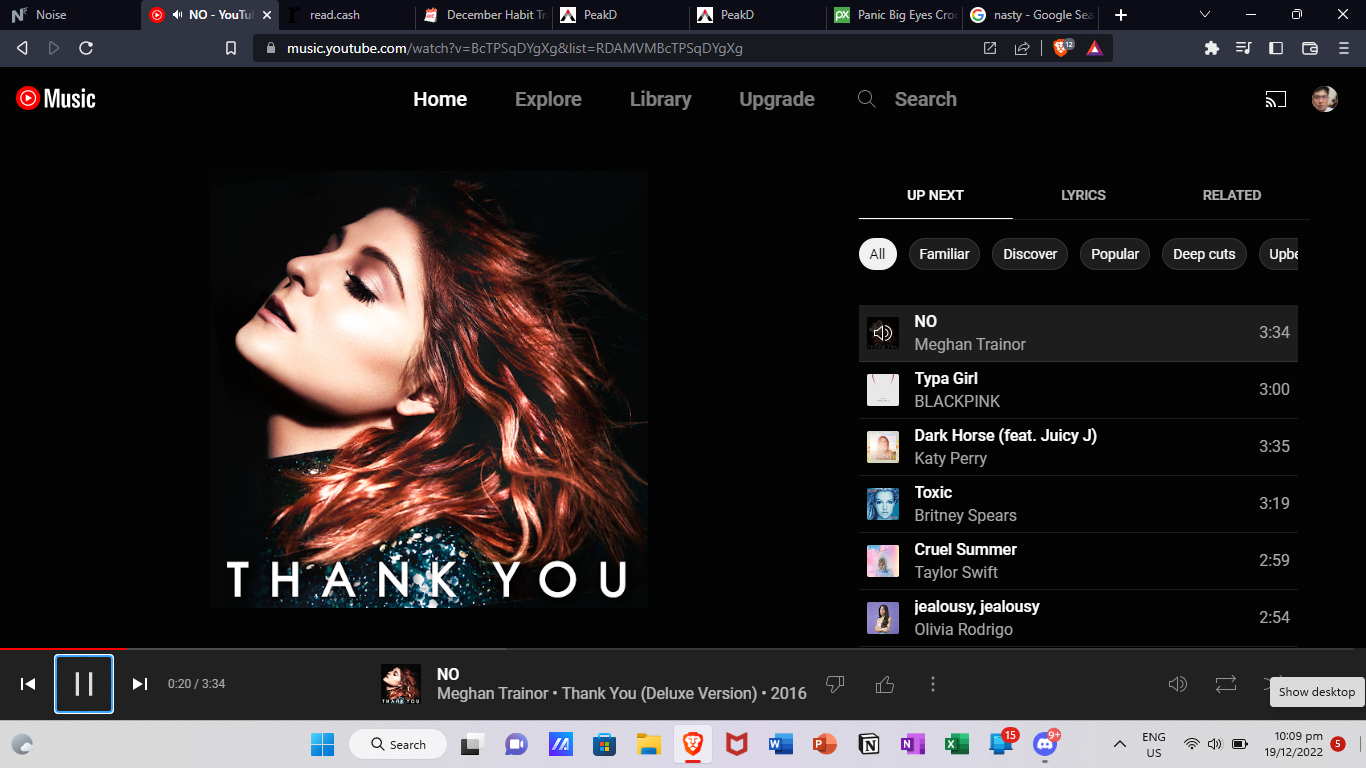This screenshot has width=1366, height=768.
Task: Open more options menu in player bar
Action: tap(933, 684)
